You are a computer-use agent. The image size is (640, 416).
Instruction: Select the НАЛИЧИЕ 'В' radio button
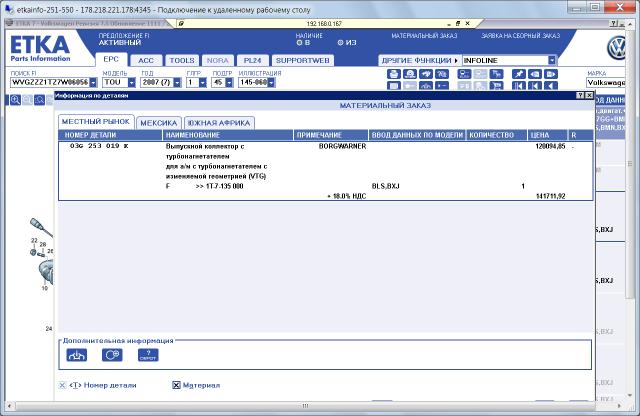coord(299,42)
